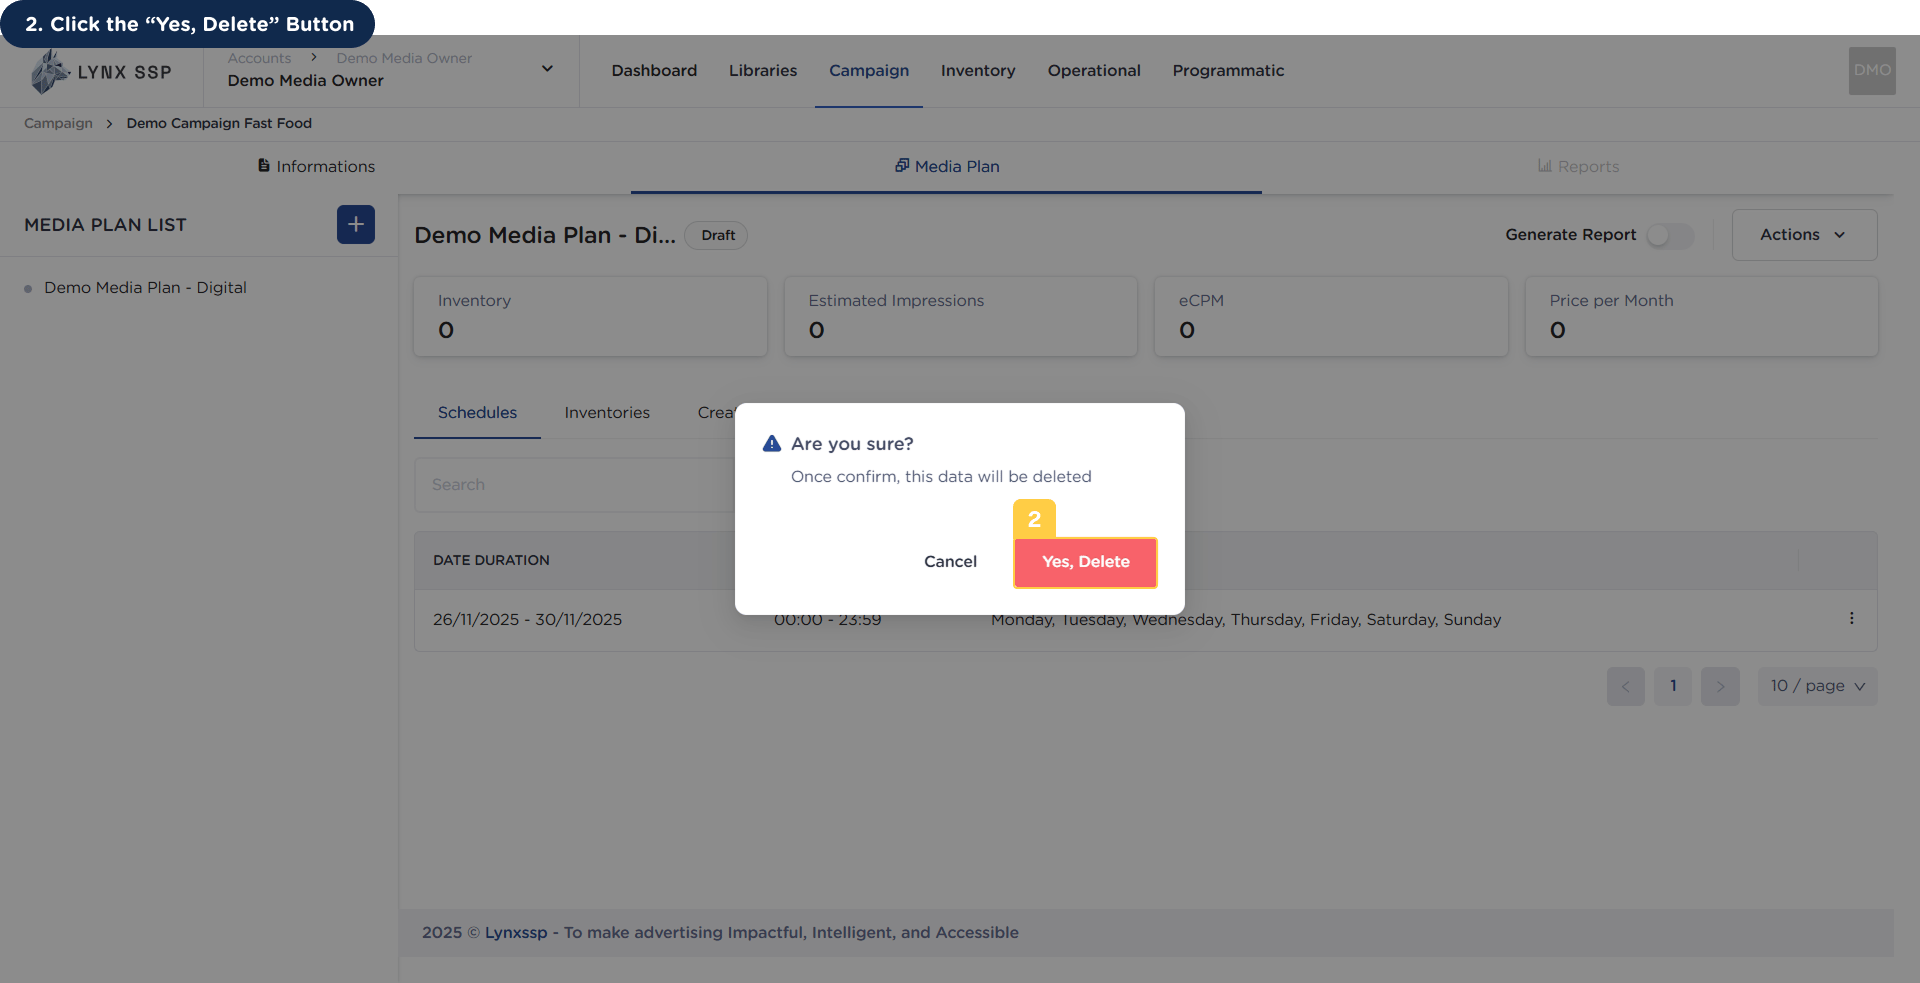
Task: Click the Price per Month card
Action: pos(1701,316)
